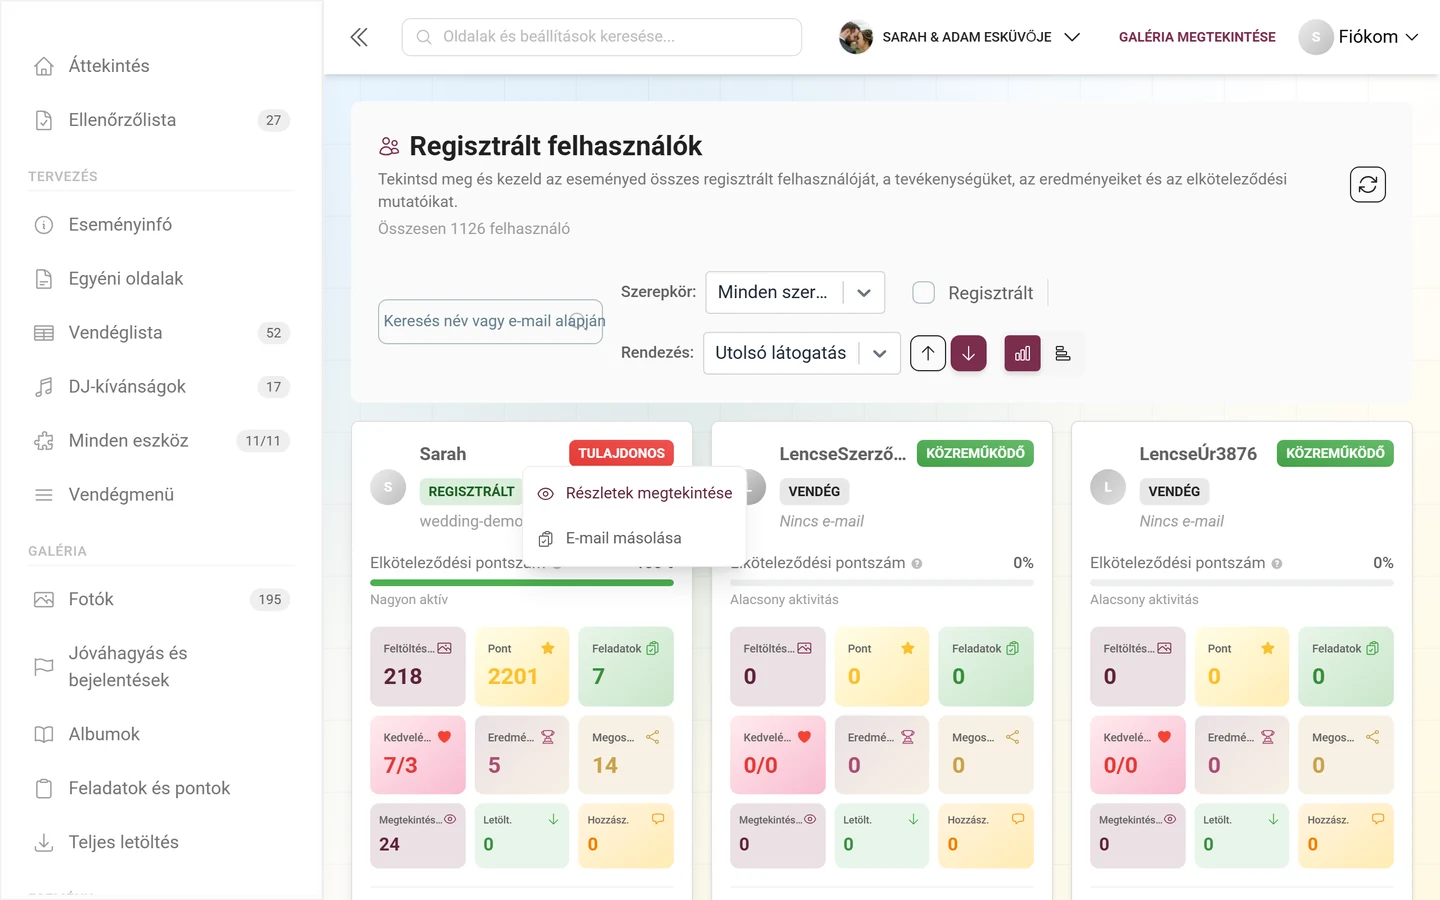Image resolution: width=1440 pixels, height=900 pixels.
Task: Click Sarah's Feltöltés 218 tile
Action: (x=418, y=666)
